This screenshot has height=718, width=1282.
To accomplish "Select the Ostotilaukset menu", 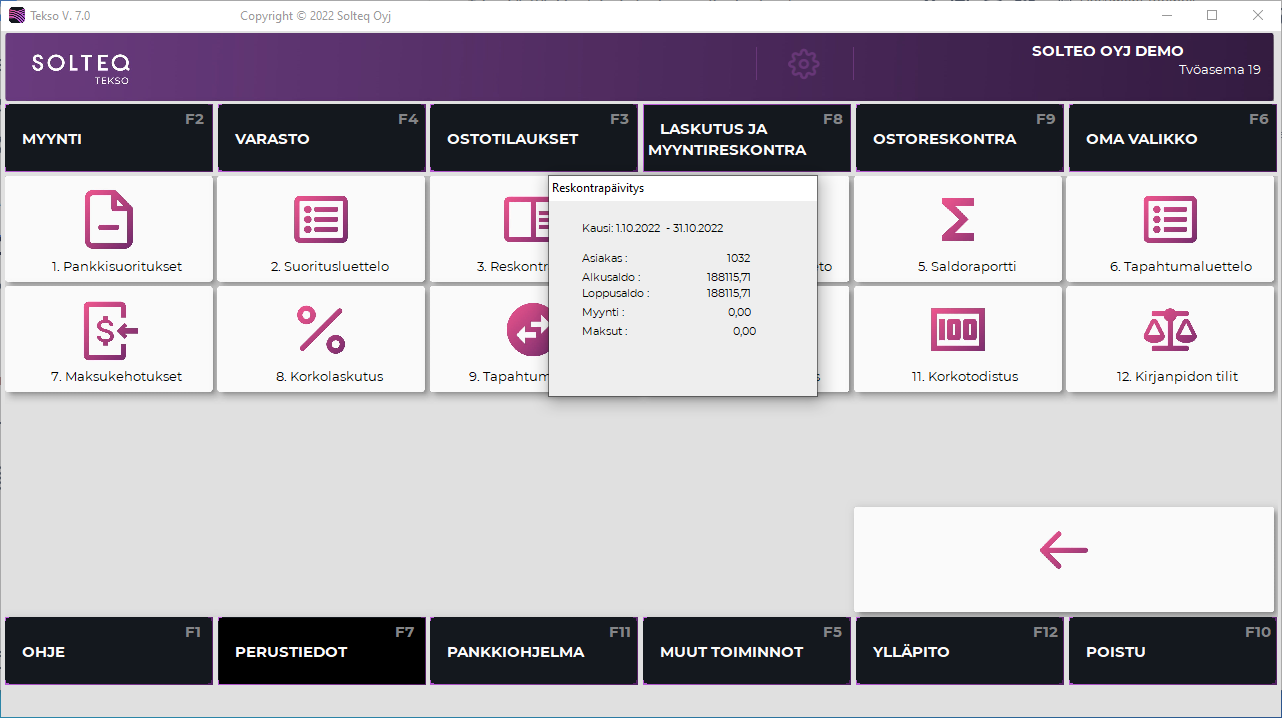I will [x=534, y=139].
